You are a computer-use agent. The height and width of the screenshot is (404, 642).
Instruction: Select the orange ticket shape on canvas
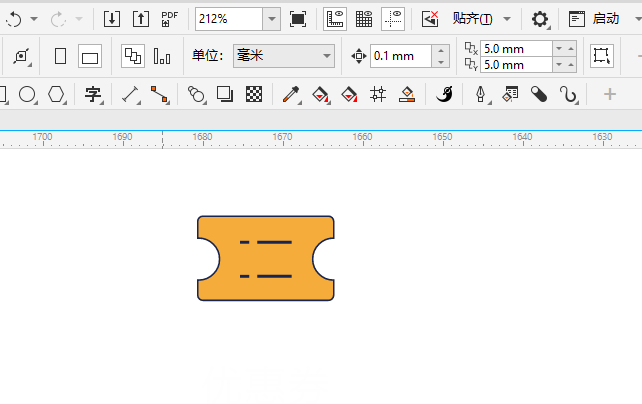click(x=266, y=258)
